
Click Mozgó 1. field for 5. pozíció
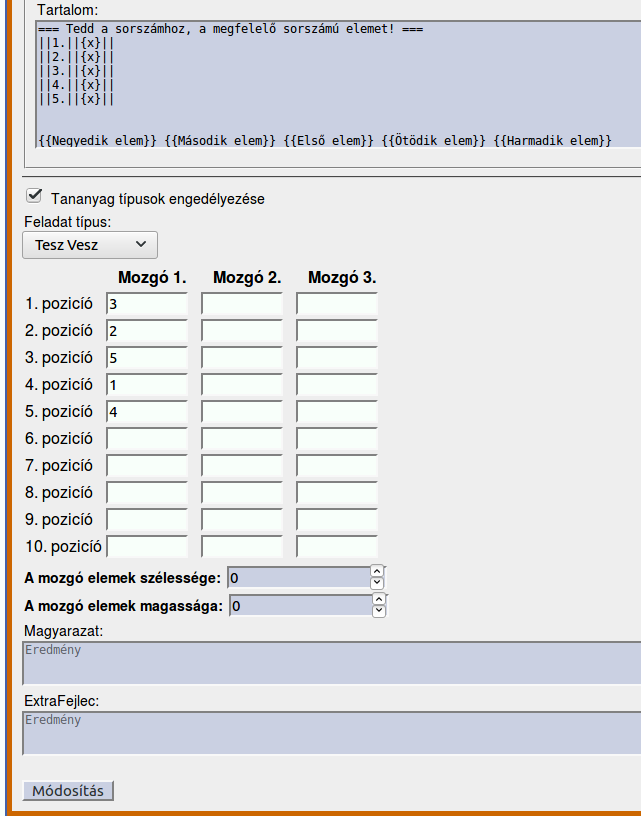(147, 411)
